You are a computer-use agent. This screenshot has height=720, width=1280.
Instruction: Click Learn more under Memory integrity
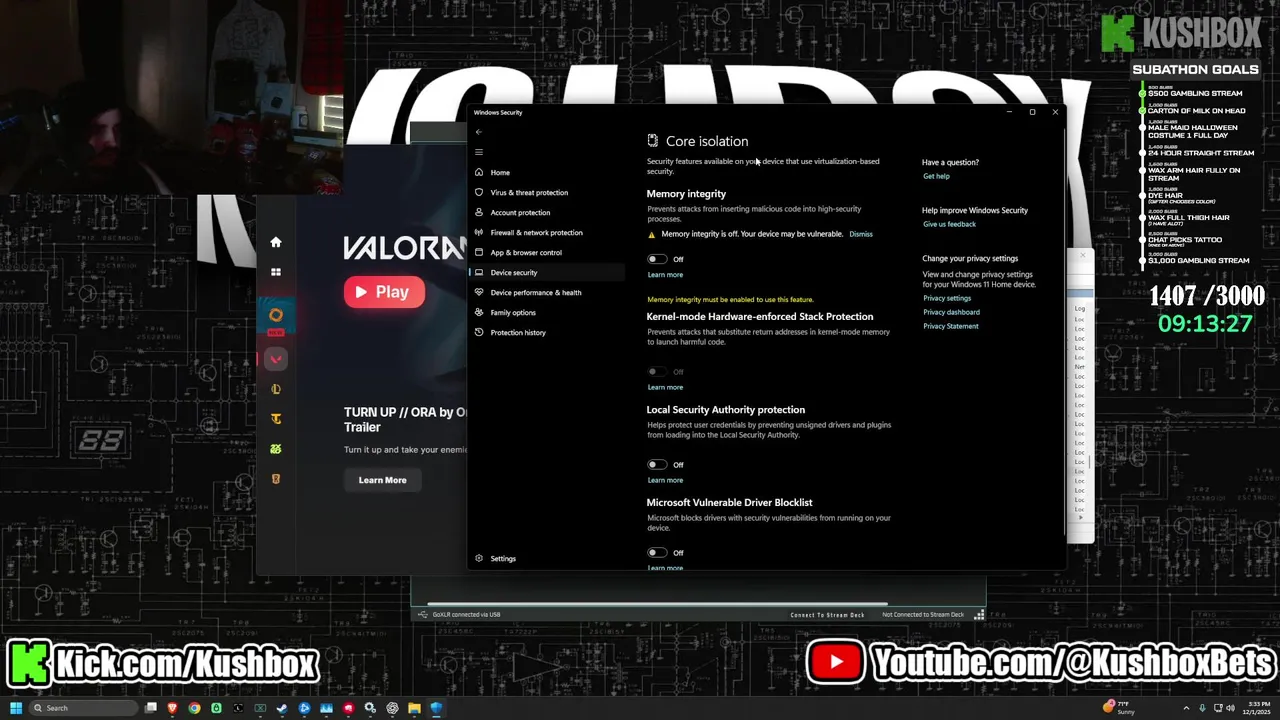click(x=665, y=274)
